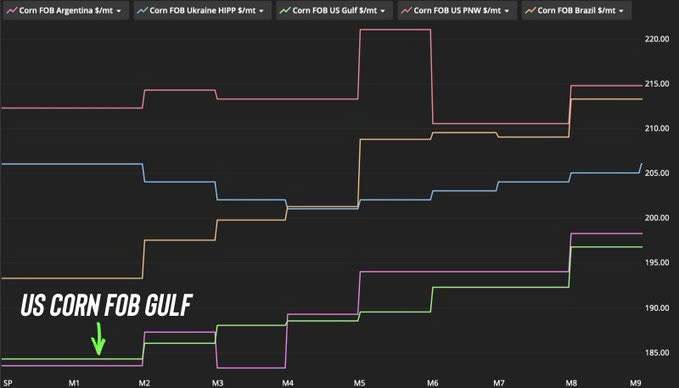Select the Corn FOB Brazil $/mt series label
The width and height of the screenshot is (679, 388).
click(576, 10)
